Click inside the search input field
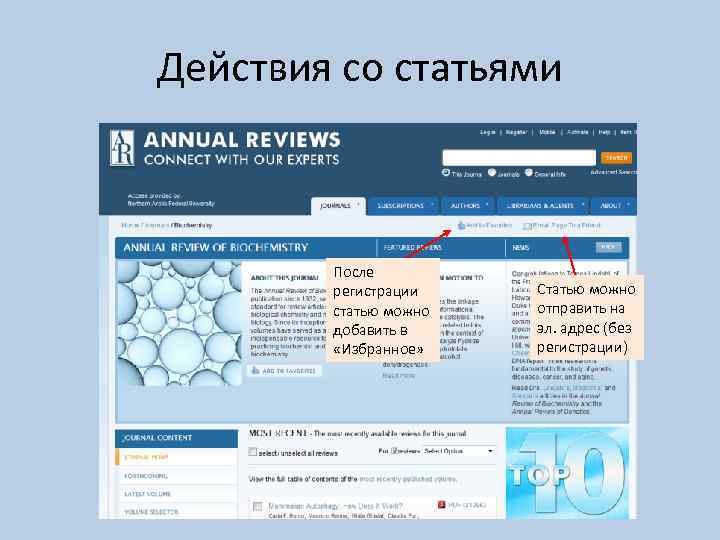Image resolution: width=720 pixels, height=540 pixels. pos(519,158)
